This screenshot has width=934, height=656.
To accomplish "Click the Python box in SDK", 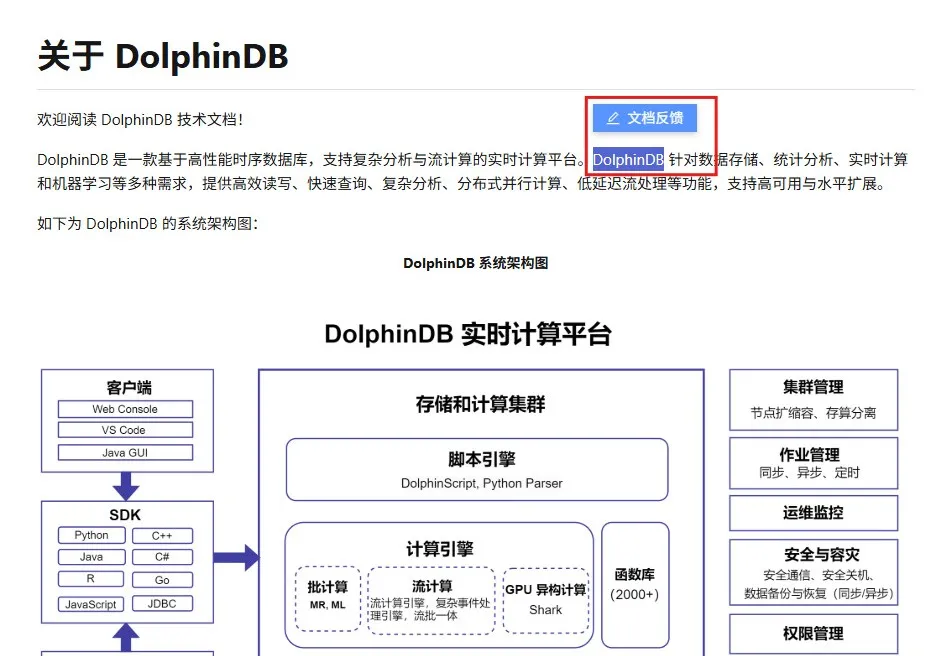I will pyautogui.click(x=92, y=535).
